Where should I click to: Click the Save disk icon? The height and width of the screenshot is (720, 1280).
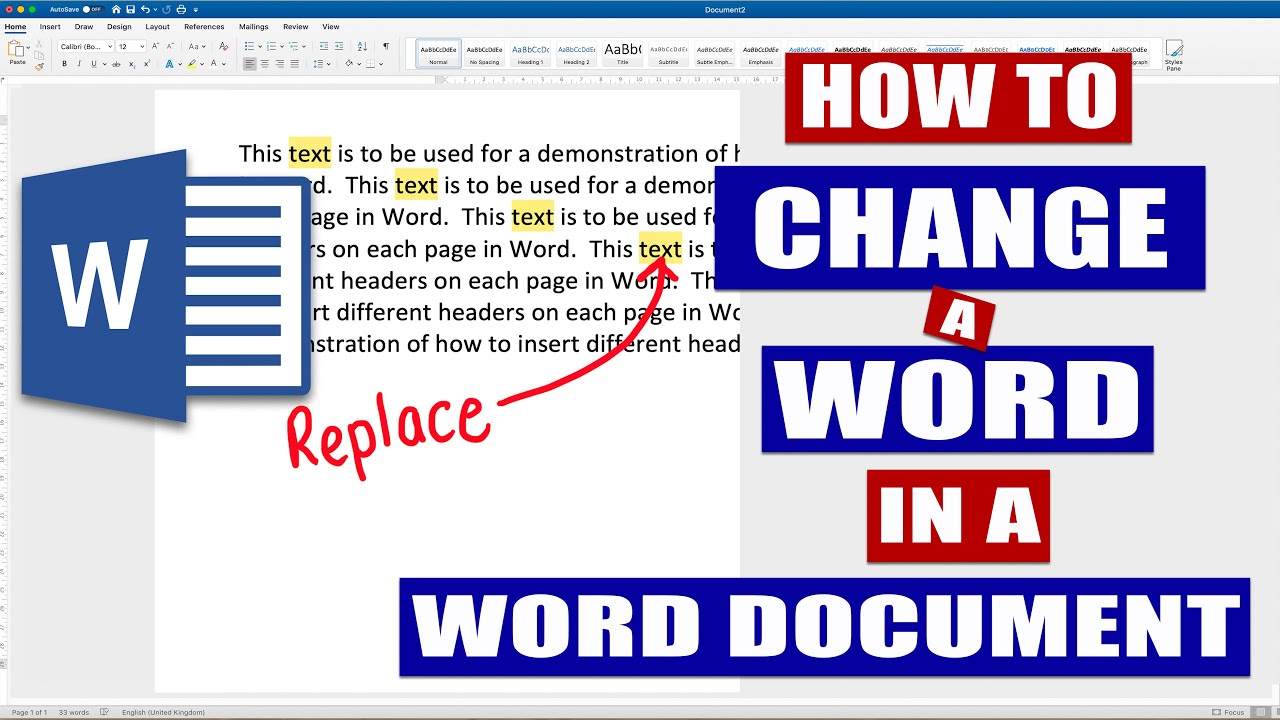130,9
